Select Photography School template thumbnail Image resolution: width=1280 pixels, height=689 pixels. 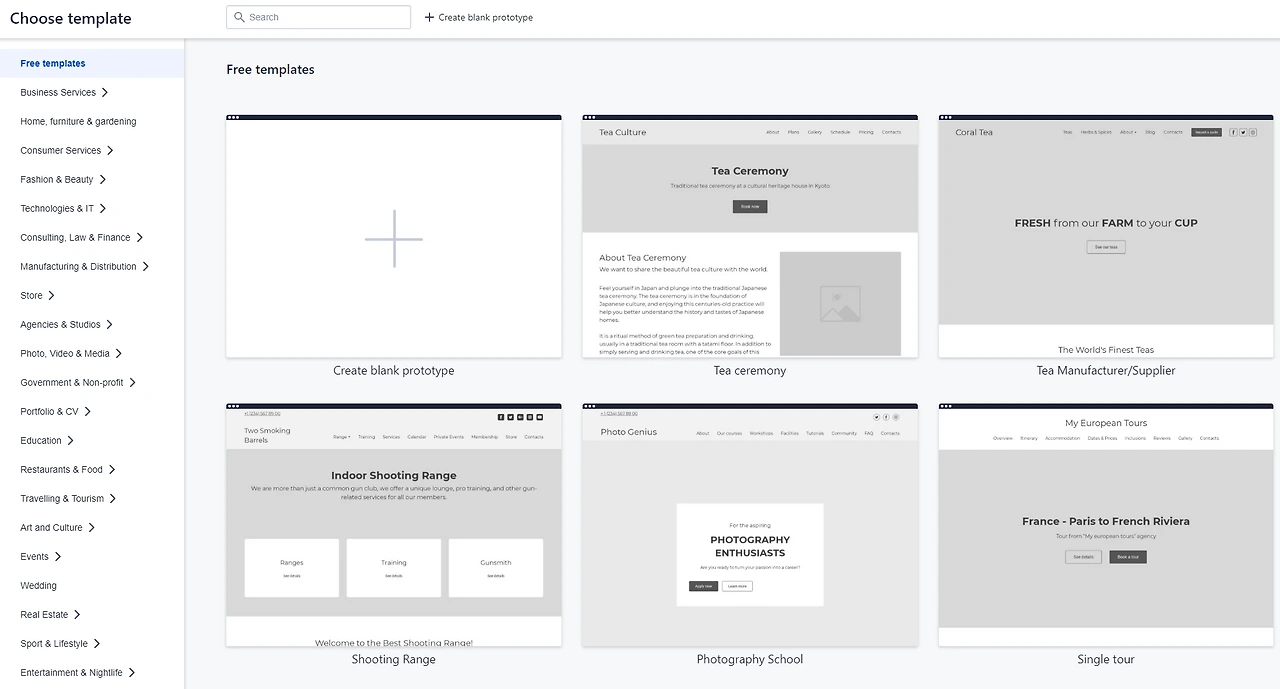[x=750, y=525]
